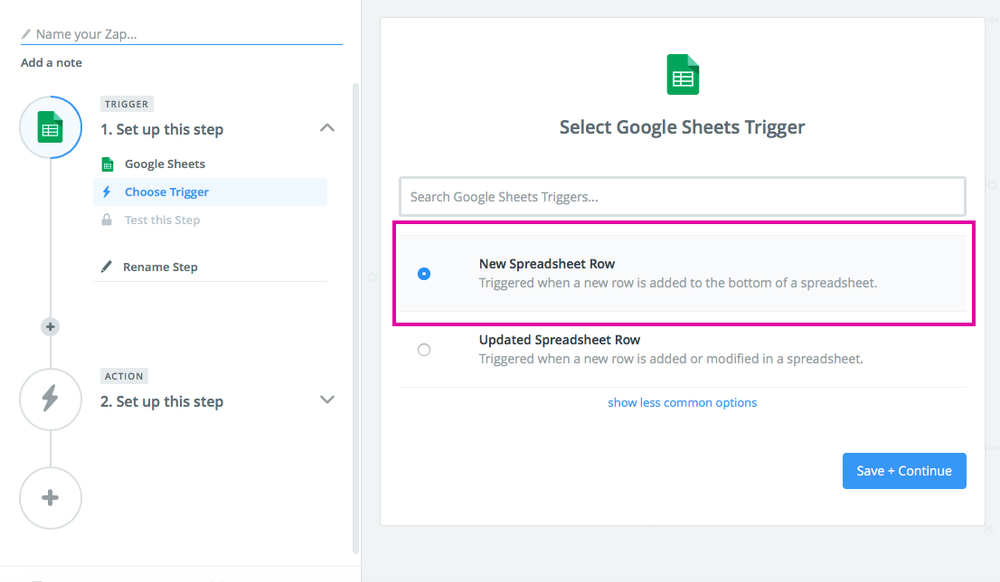Click the Search Google Sheets Triggers field
The width and height of the screenshot is (1000, 582).
[x=682, y=196]
